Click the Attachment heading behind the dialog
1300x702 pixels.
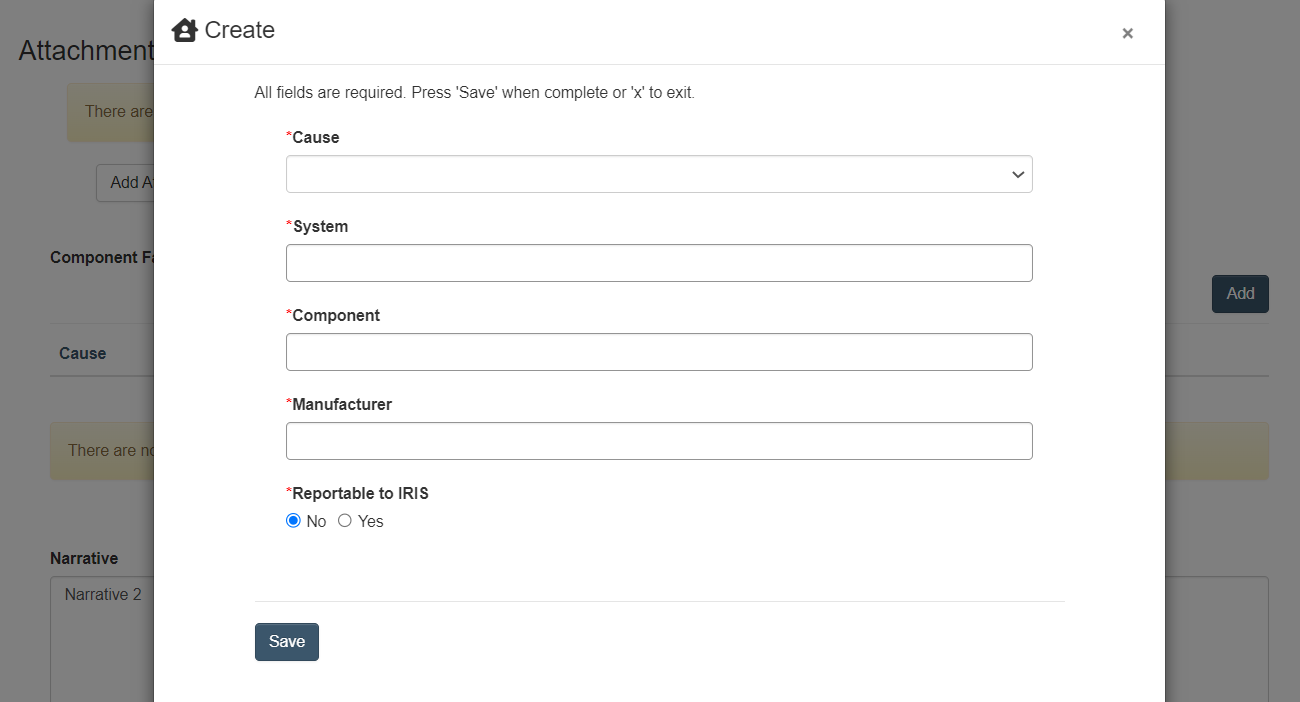tap(86, 51)
